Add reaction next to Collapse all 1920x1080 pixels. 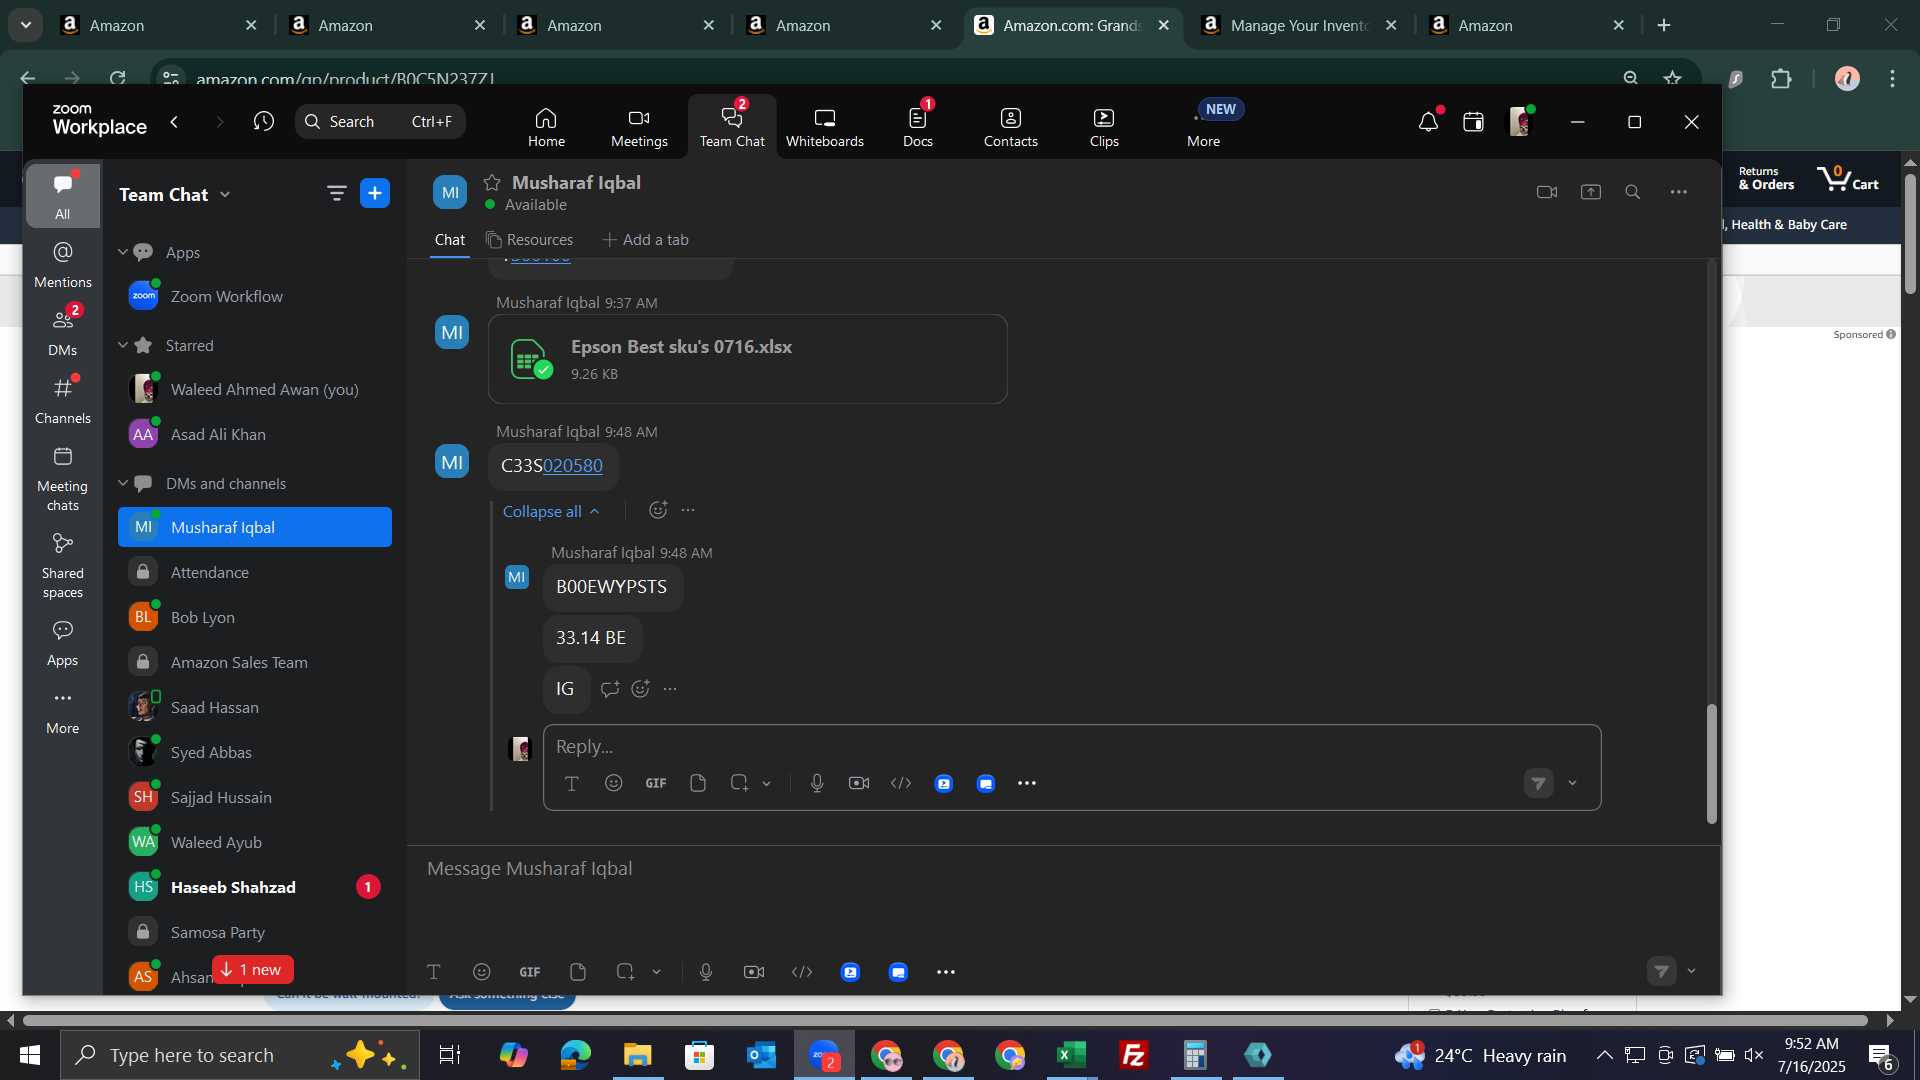(x=658, y=510)
